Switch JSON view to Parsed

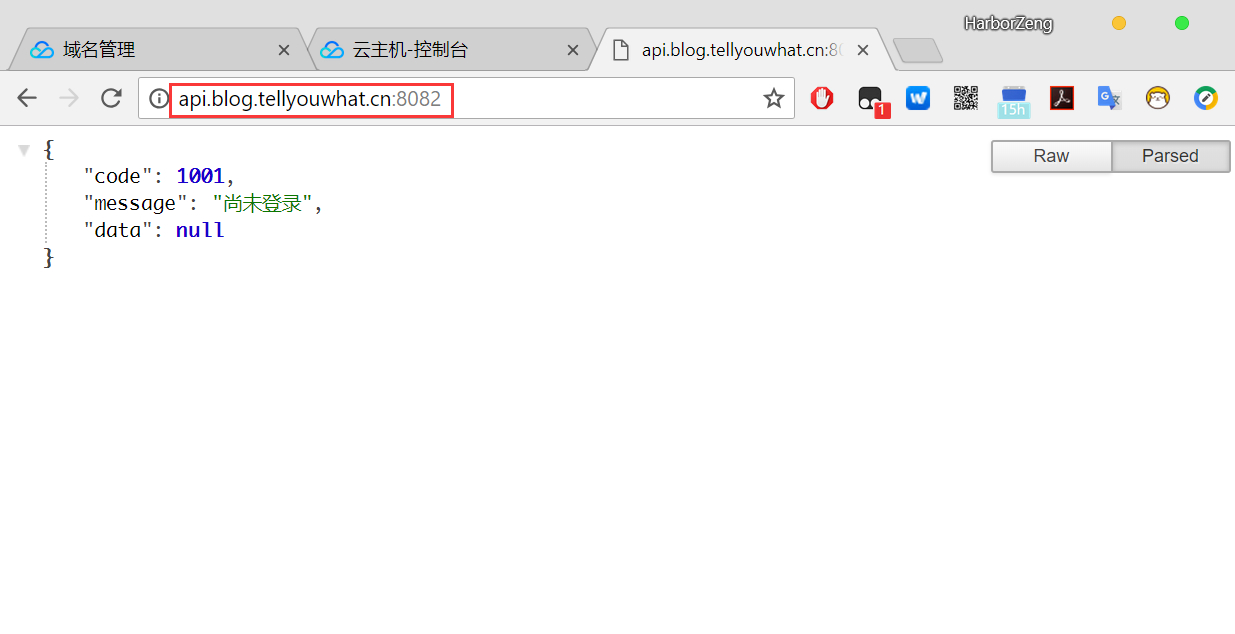point(1170,156)
